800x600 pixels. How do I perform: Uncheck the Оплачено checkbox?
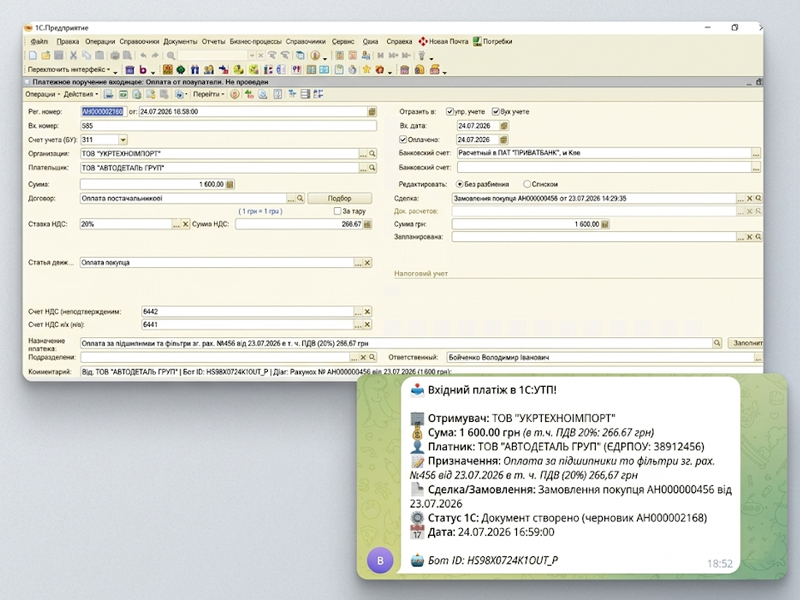click(403, 139)
